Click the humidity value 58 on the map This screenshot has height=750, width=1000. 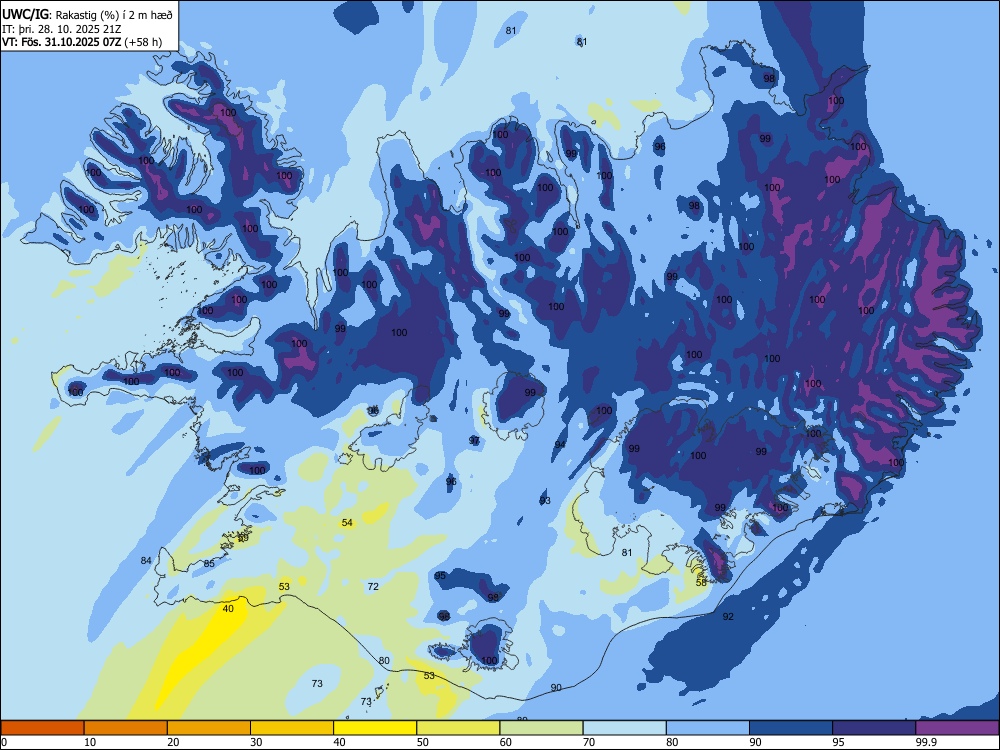tap(701, 582)
